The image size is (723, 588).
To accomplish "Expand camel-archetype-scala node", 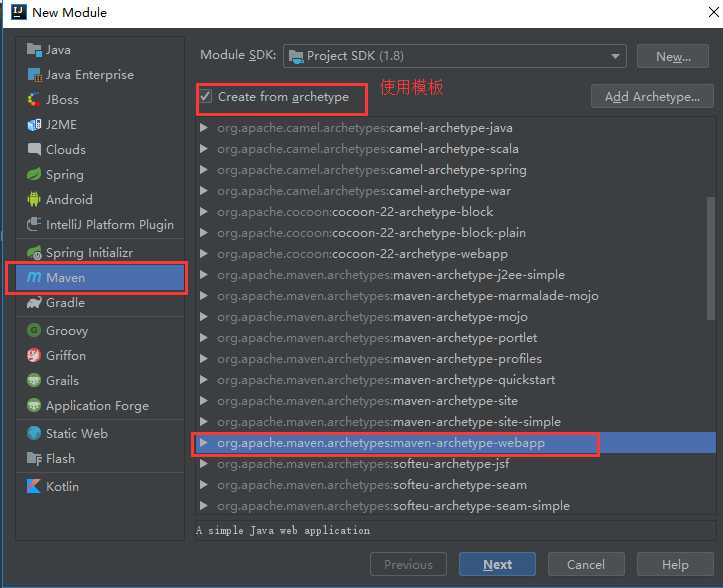I will (203, 148).
